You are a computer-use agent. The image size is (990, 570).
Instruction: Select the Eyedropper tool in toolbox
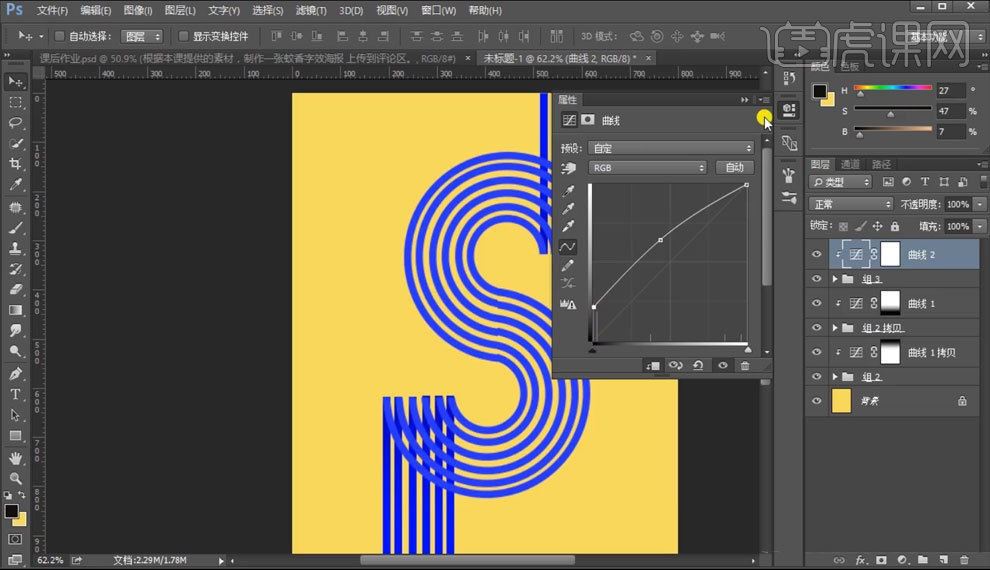pyautogui.click(x=15, y=184)
